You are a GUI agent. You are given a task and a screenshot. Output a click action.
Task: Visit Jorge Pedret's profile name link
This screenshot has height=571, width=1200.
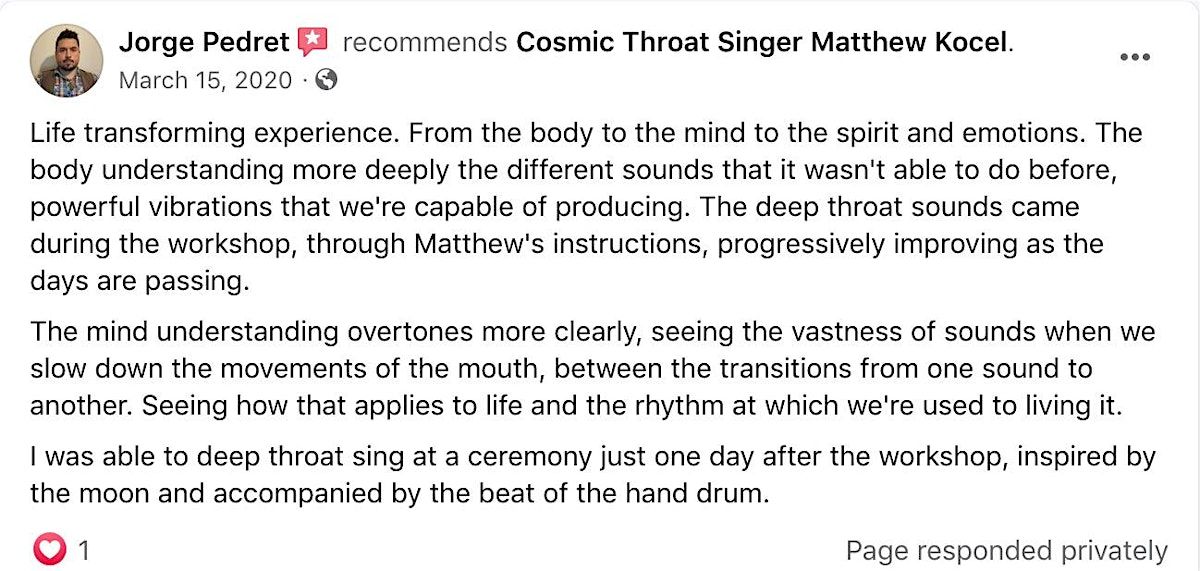[x=205, y=43]
